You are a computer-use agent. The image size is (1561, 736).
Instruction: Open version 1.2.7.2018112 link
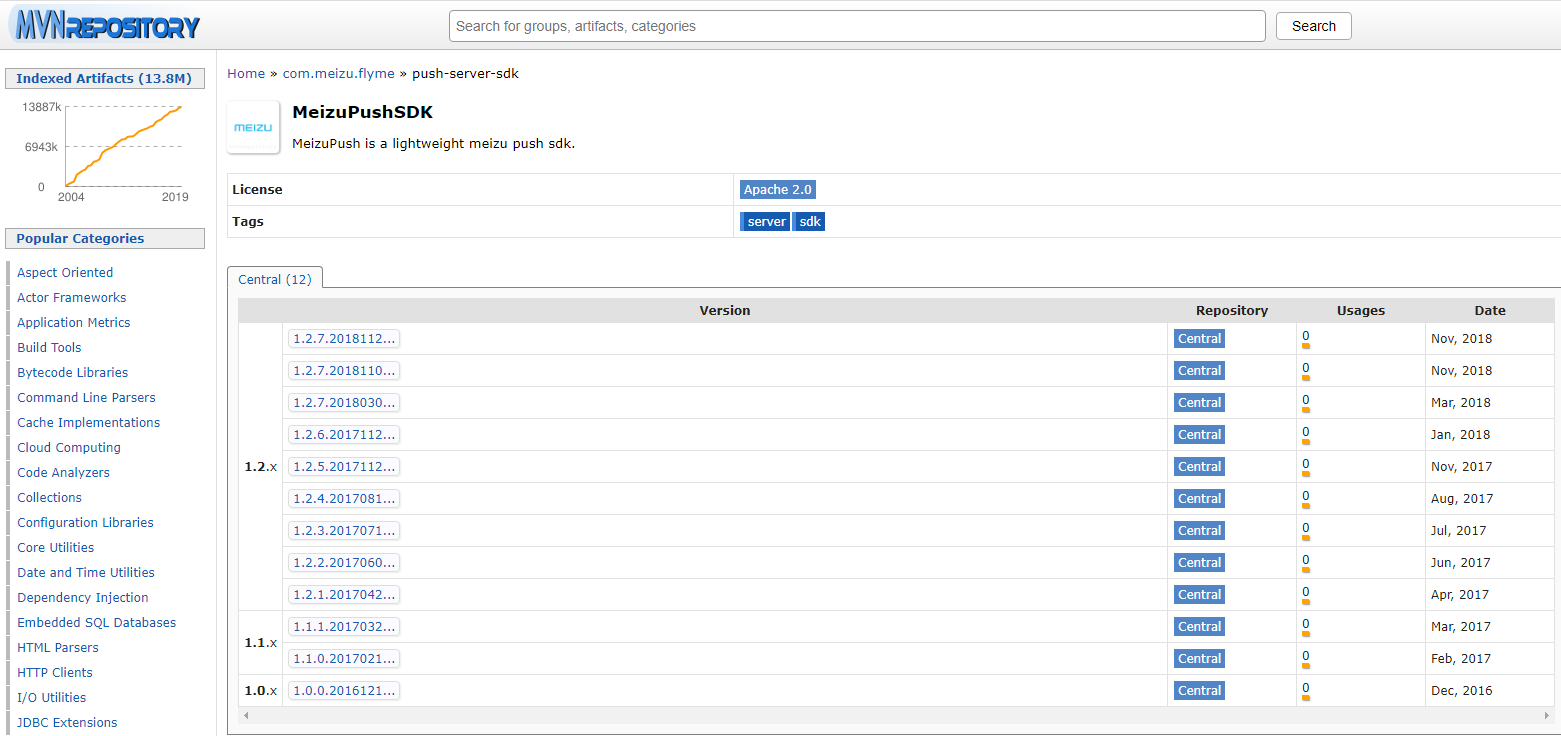point(344,339)
